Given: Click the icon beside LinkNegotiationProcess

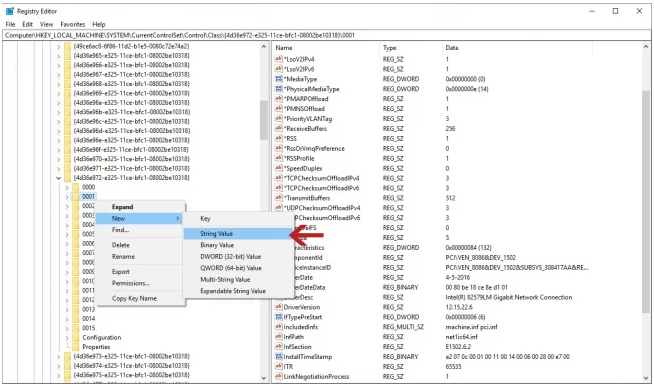Looking at the screenshot, I should [x=279, y=376].
